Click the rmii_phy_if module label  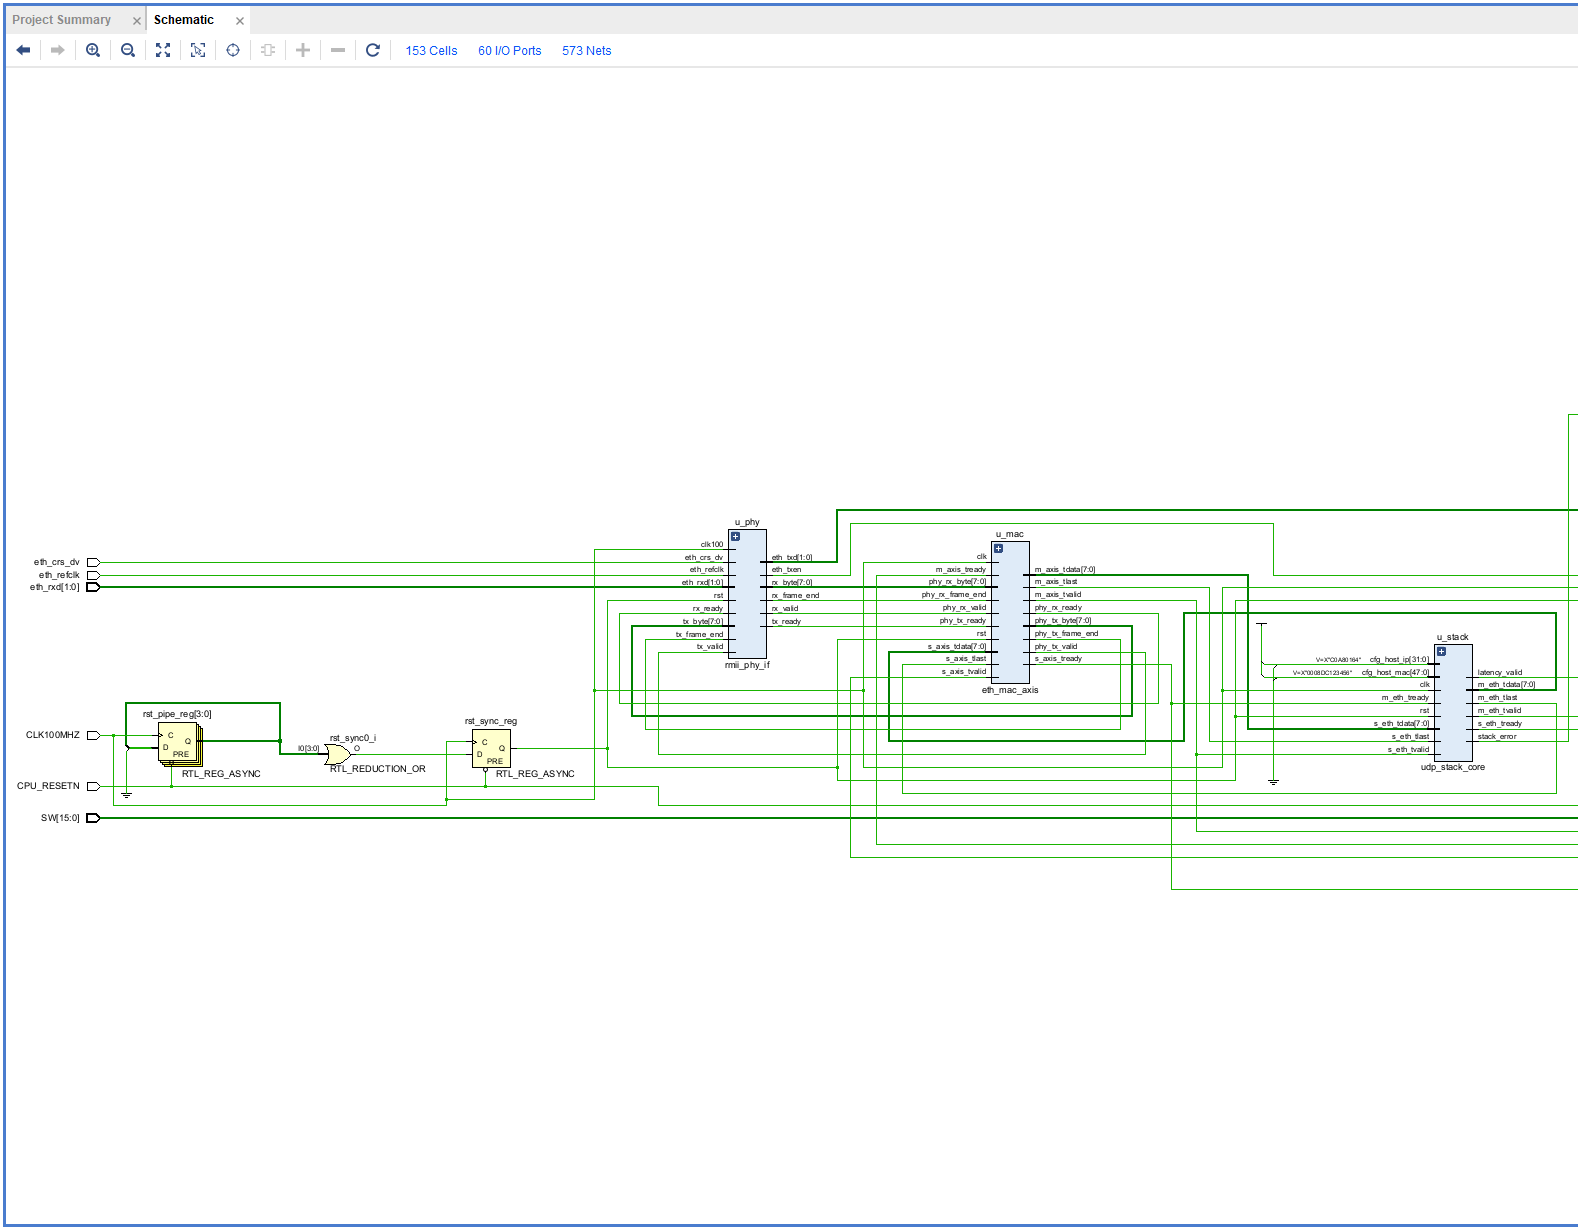[x=747, y=665]
